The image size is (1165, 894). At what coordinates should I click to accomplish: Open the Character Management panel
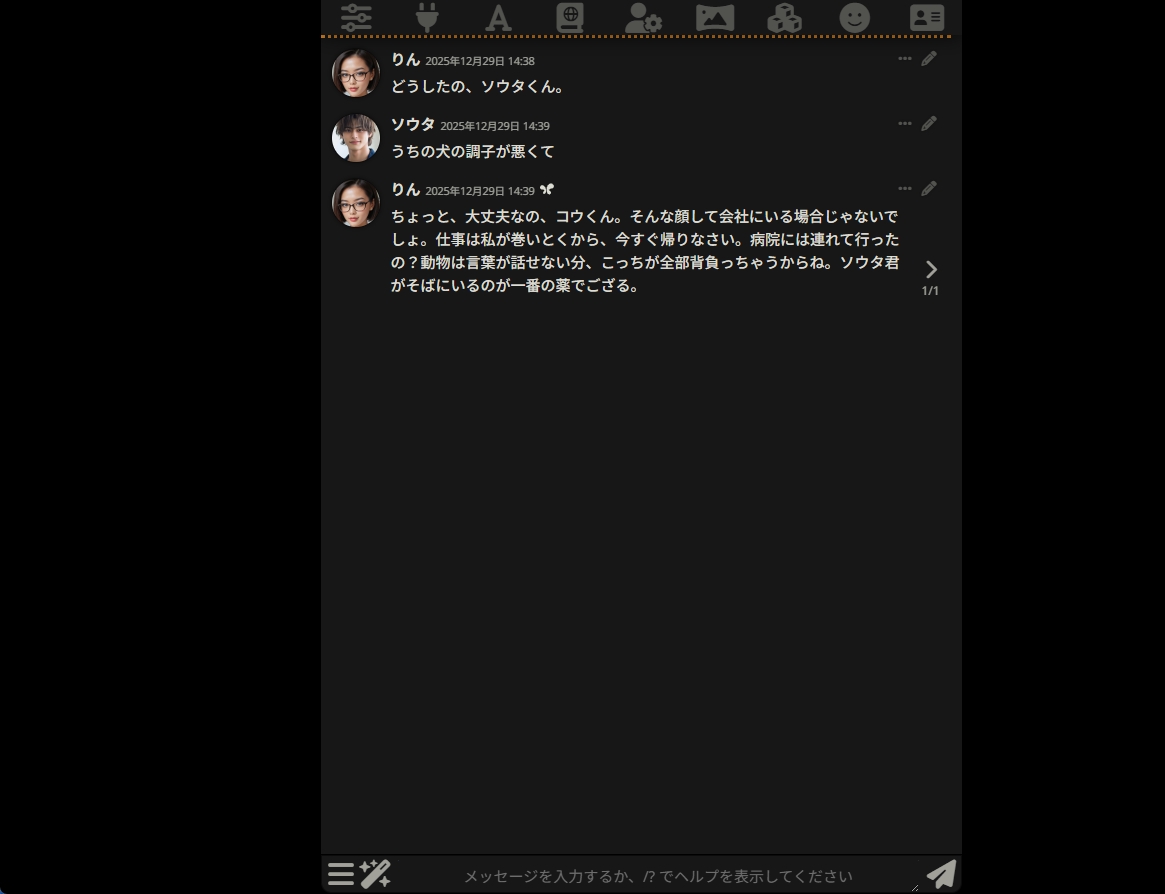[926, 17]
